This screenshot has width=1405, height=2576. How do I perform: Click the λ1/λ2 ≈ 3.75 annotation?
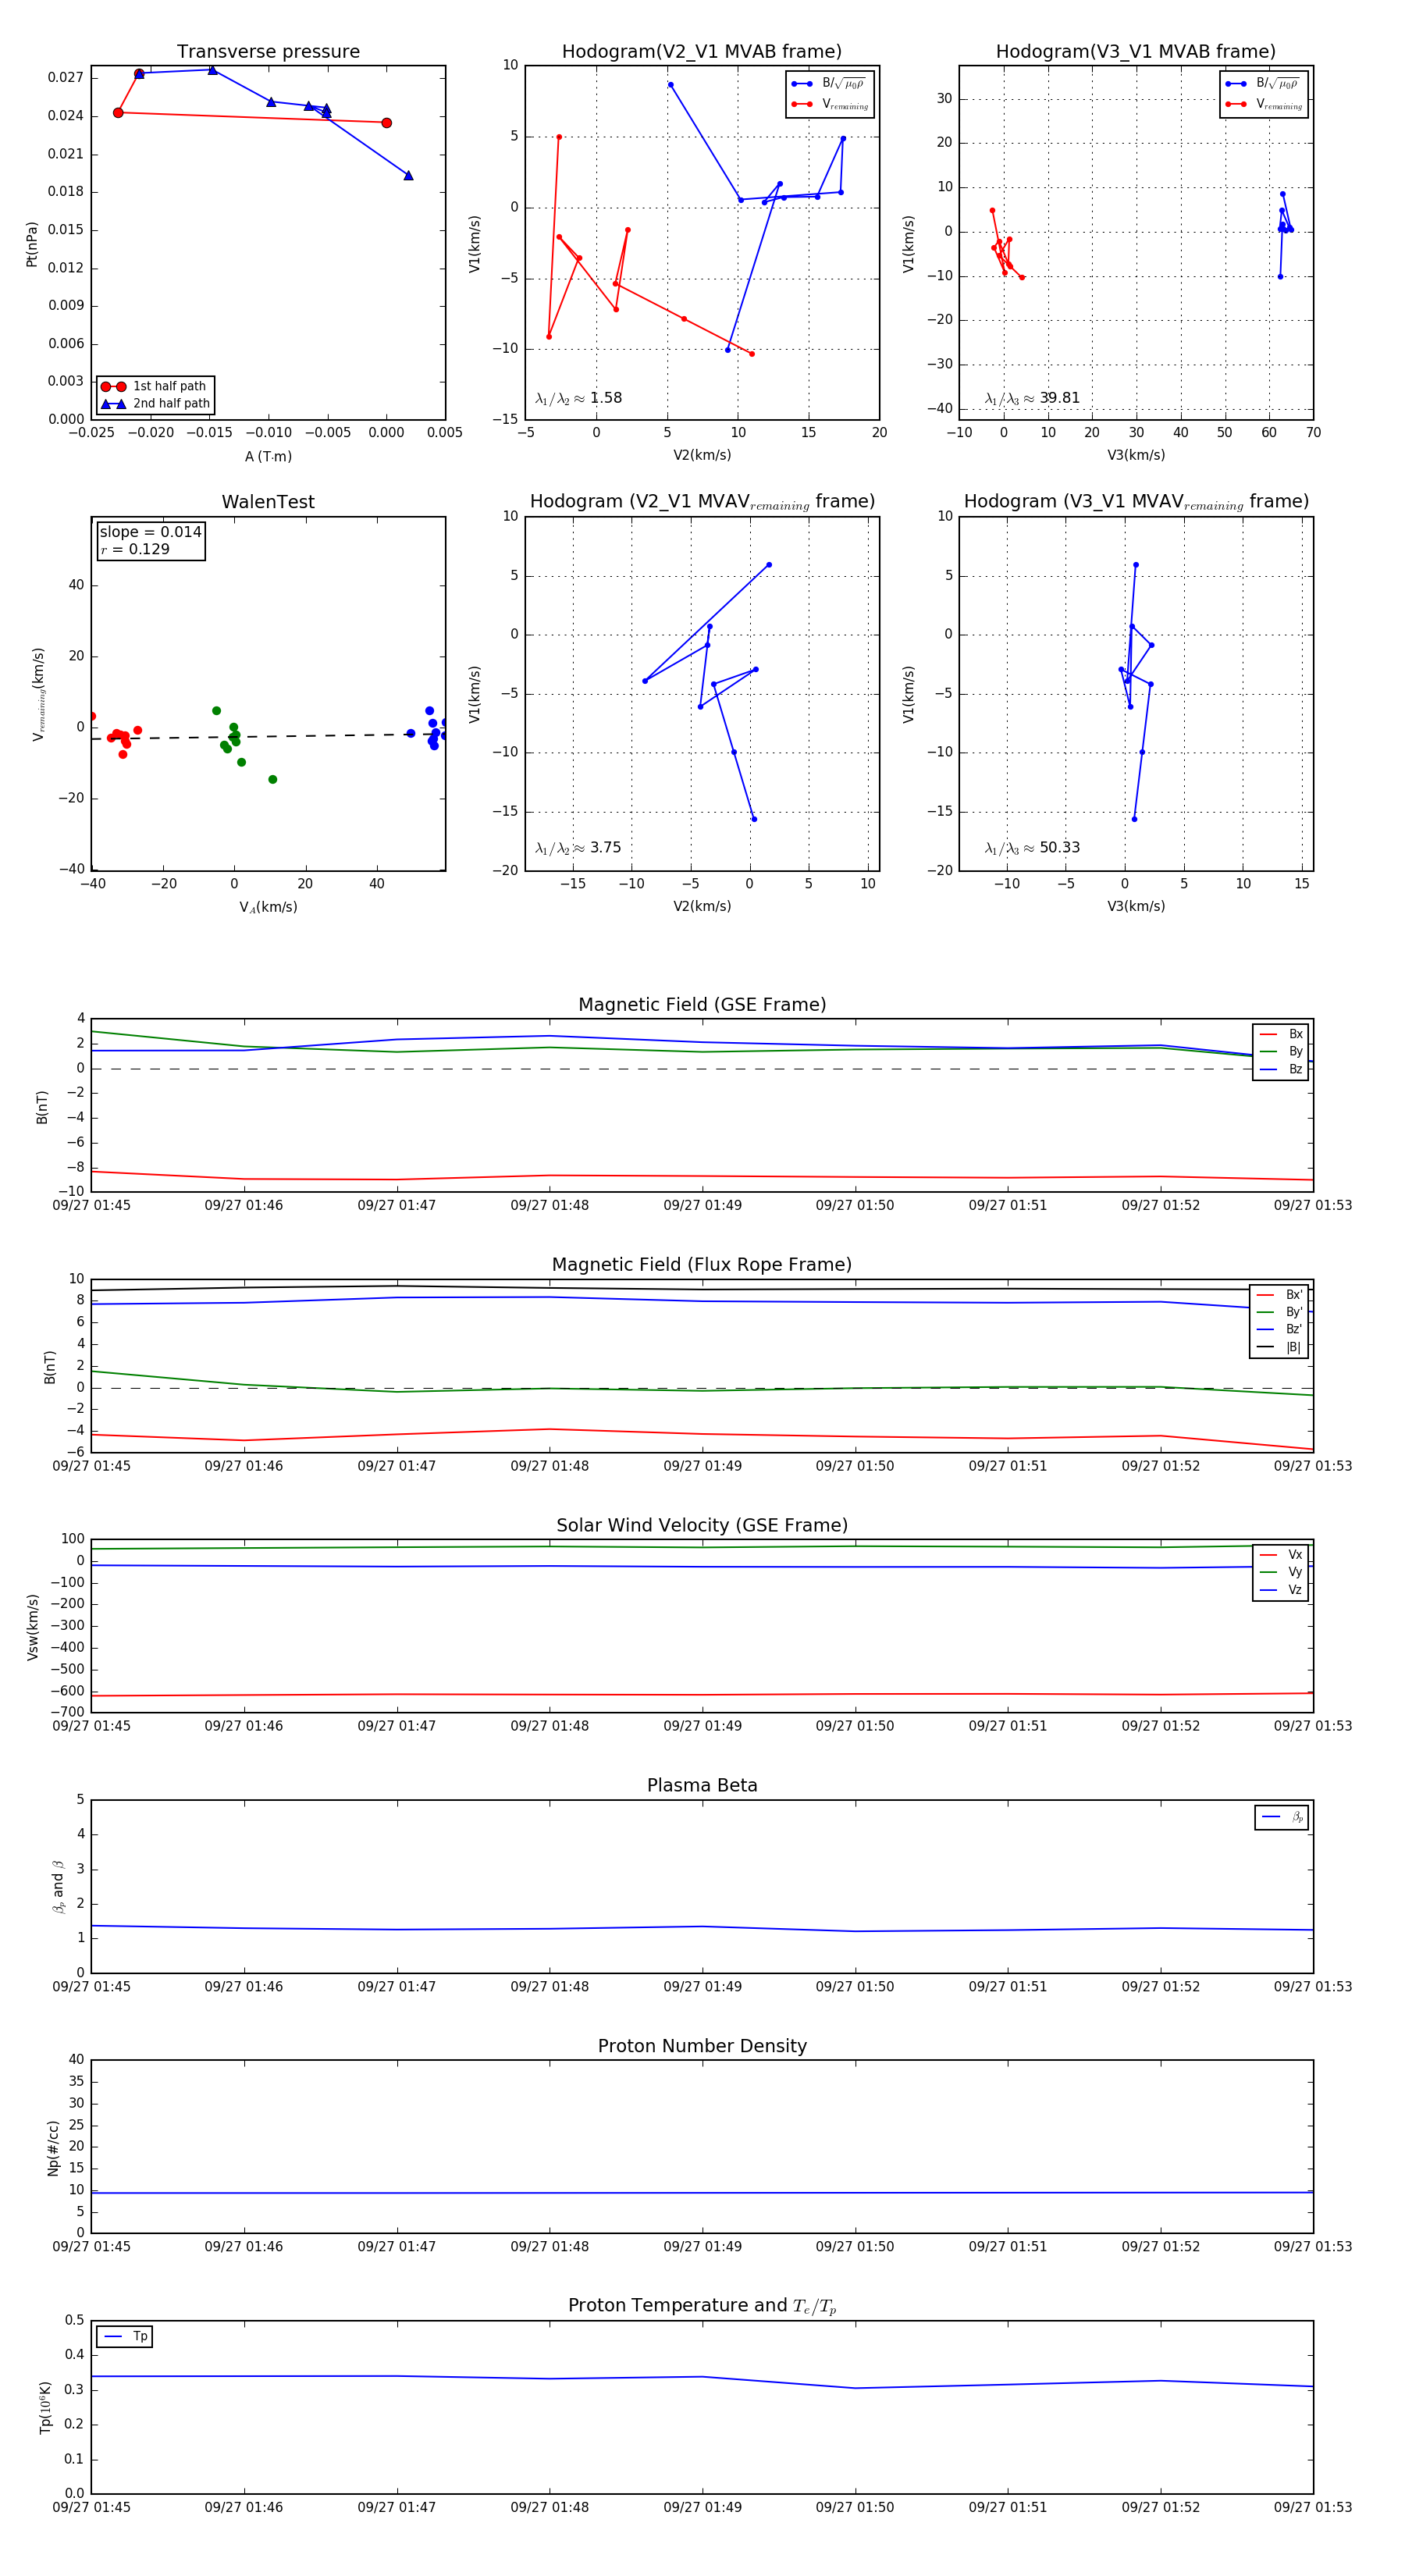[579, 848]
